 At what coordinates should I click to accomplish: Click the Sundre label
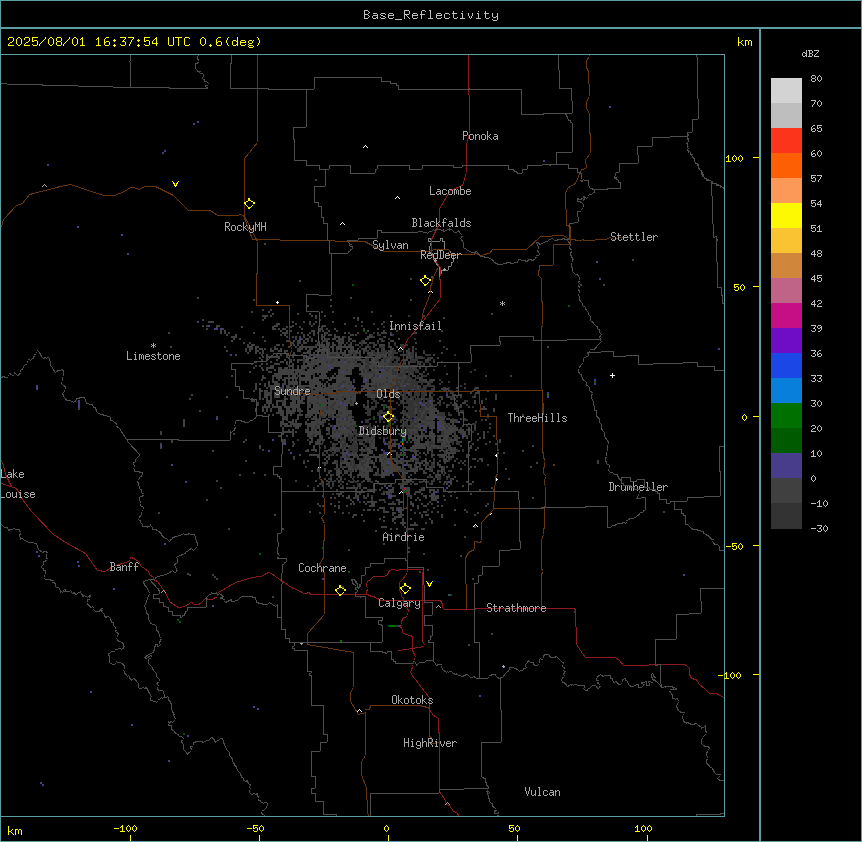(x=292, y=391)
